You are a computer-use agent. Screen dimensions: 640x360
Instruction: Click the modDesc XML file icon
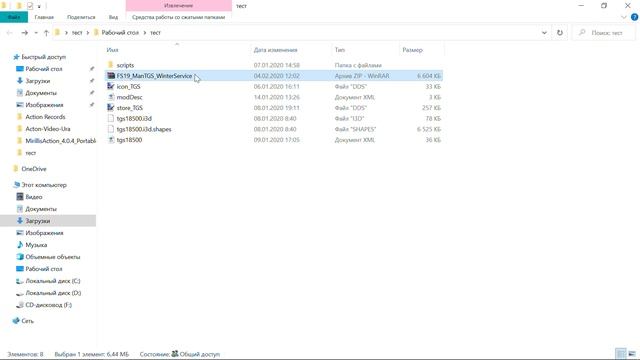(110, 97)
